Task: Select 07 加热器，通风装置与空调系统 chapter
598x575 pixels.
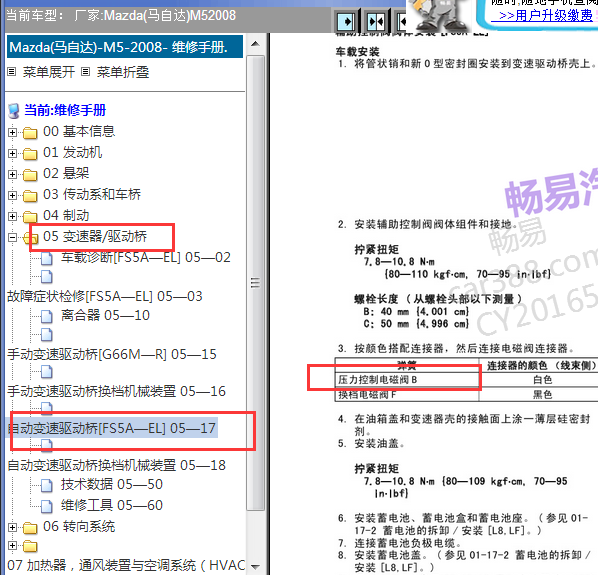Action: (x=126, y=565)
